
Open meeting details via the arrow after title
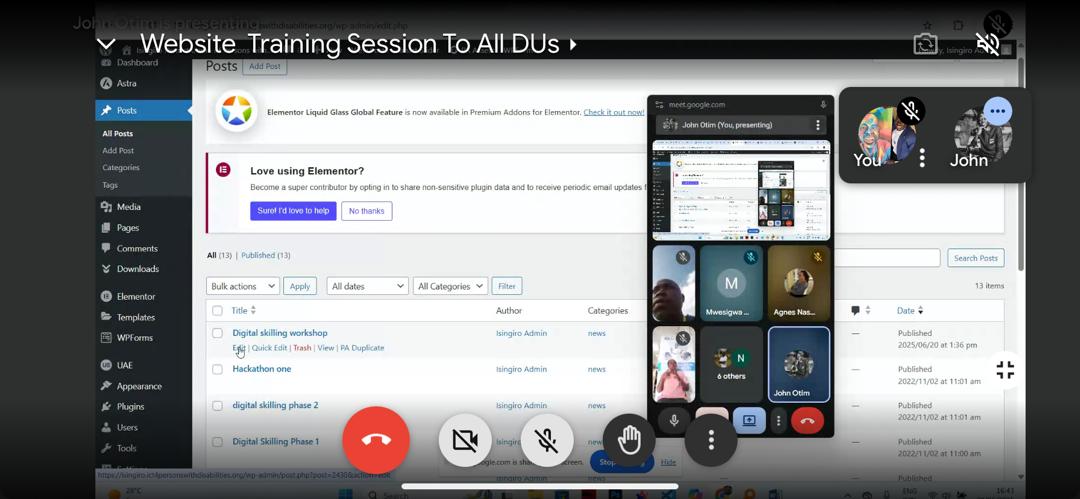(x=572, y=45)
